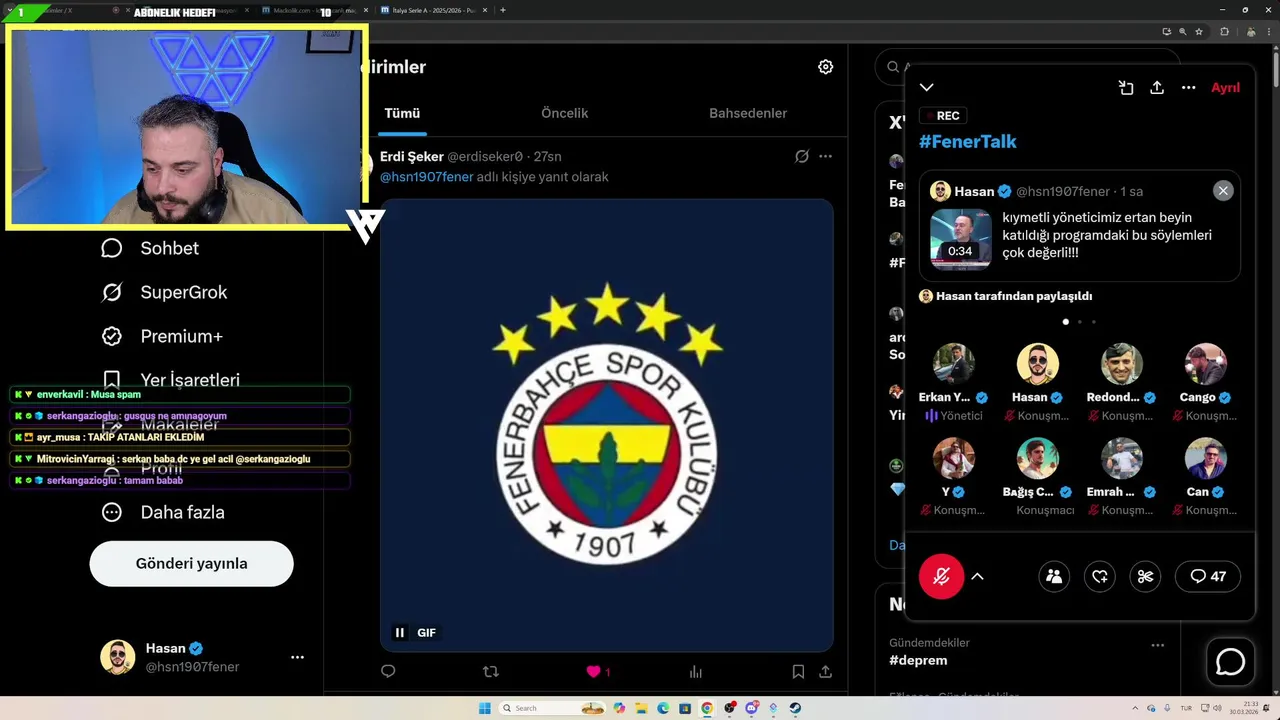
Task: Open Y speaker avatar in the Space
Action: click(953, 459)
